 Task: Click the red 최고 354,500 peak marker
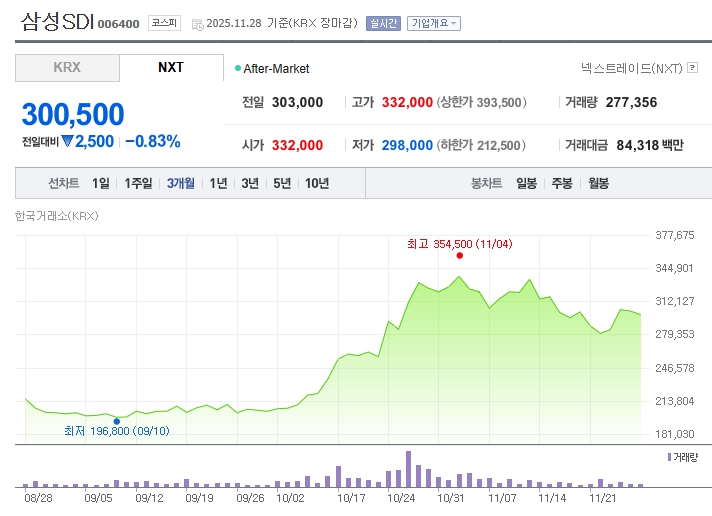tap(459, 255)
